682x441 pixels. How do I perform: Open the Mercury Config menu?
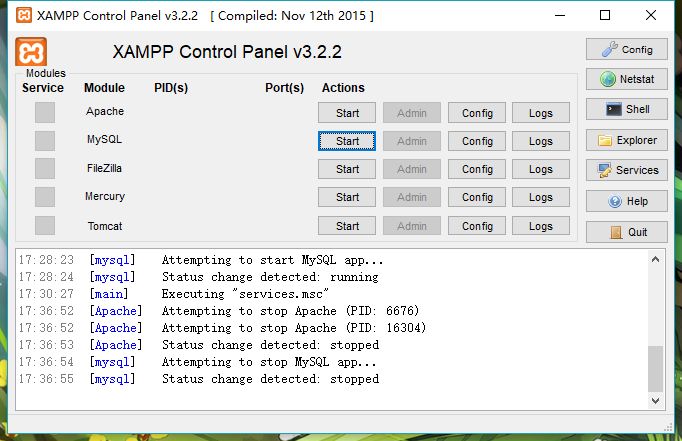477,197
